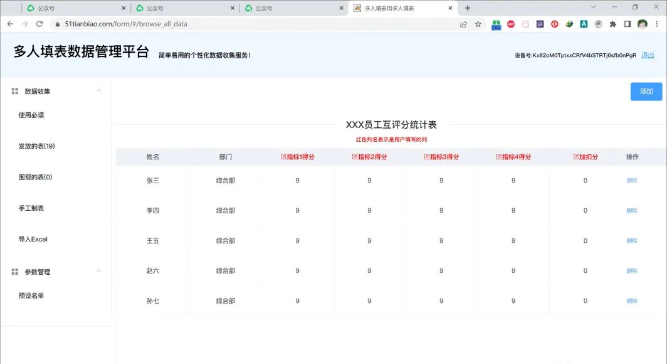Click 指标1得分 value 9 for 李四

[297, 210]
